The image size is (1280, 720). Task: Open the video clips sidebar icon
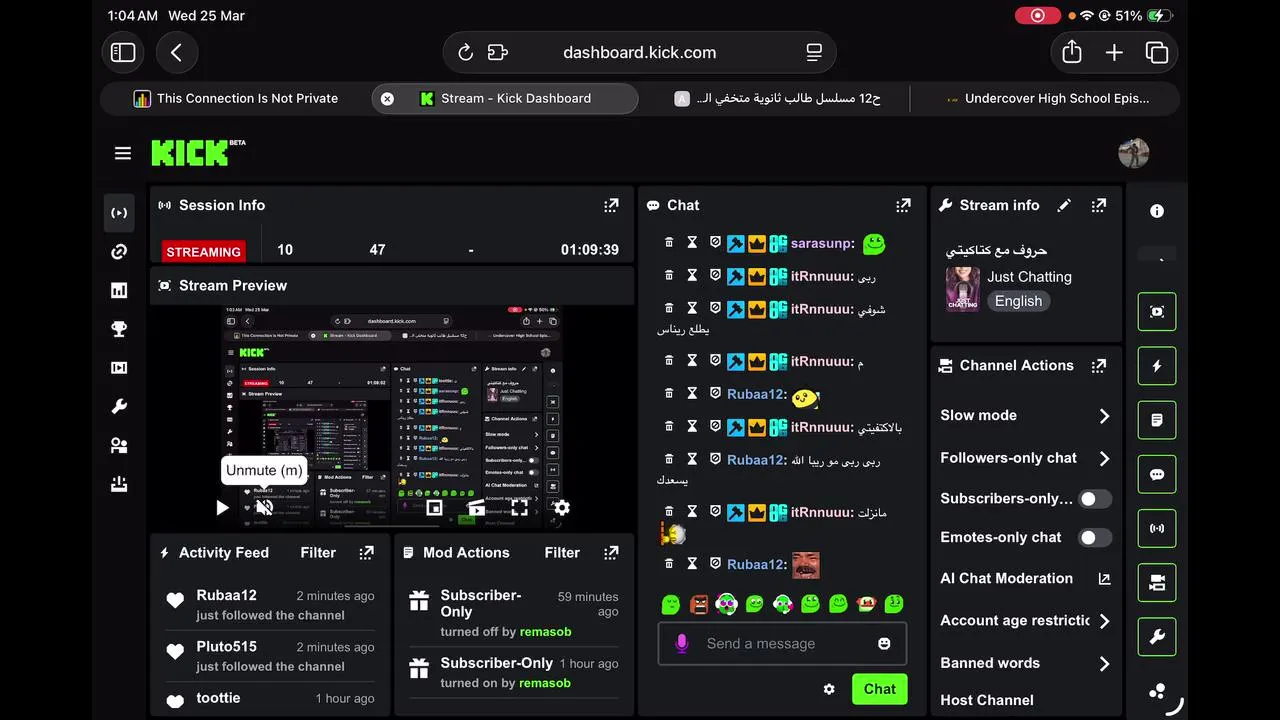119,368
